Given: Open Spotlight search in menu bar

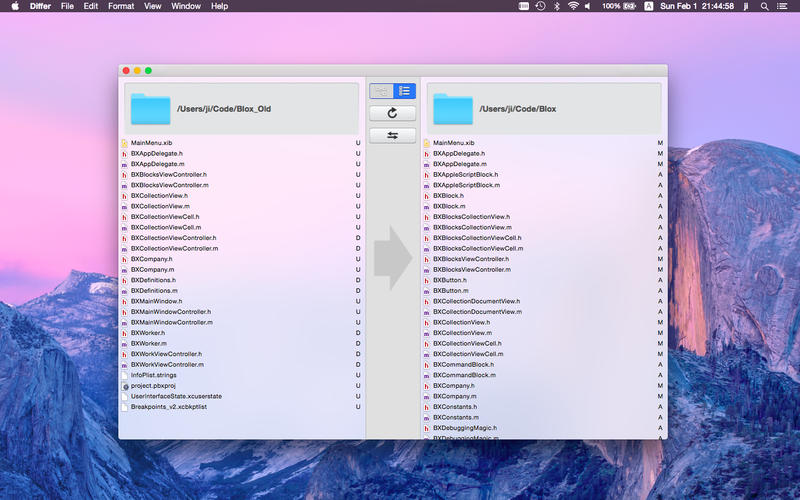Looking at the screenshot, I should tap(764, 6).
